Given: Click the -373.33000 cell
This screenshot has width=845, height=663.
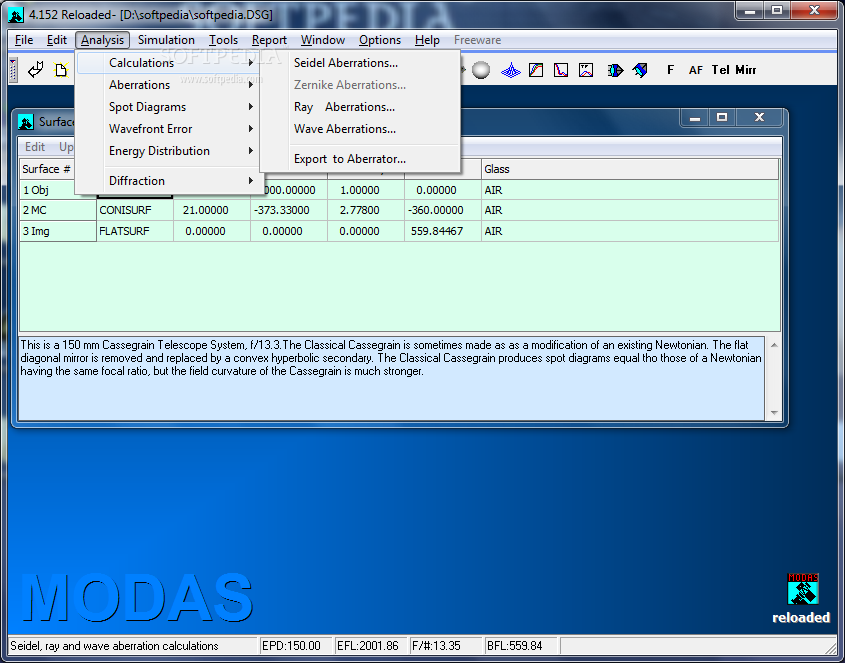Looking at the screenshot, I should (289, 210).
